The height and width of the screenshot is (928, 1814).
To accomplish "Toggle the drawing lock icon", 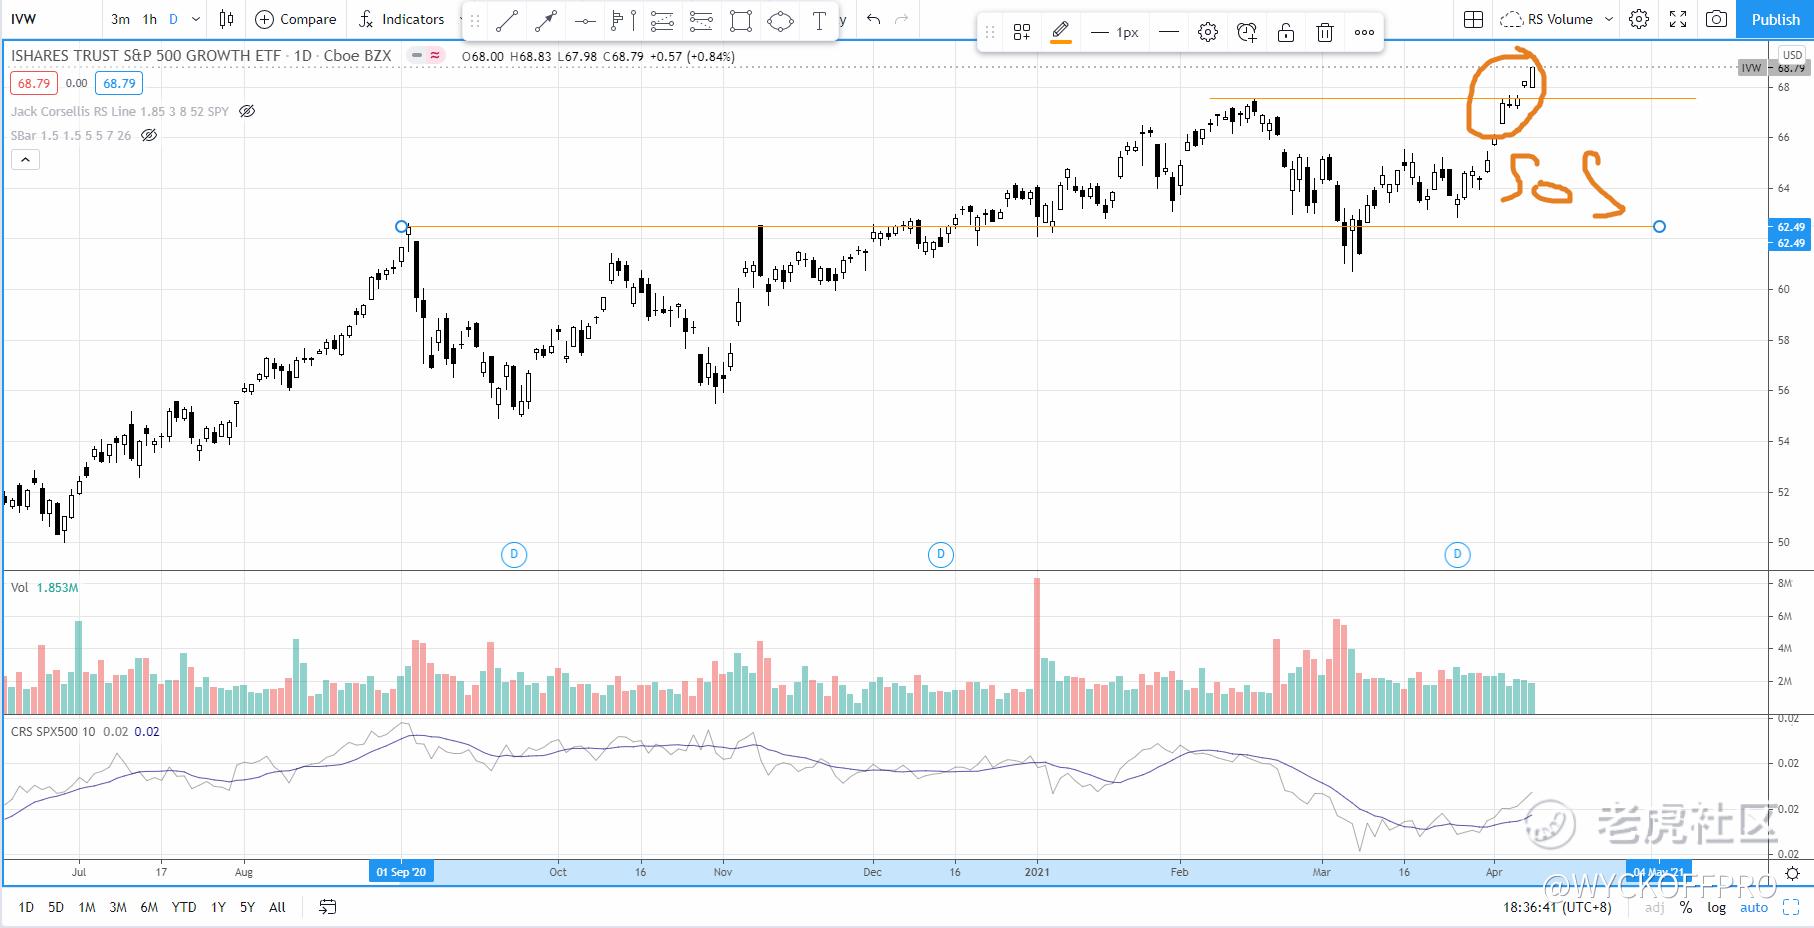I will pyautogui.click(x=1286, y=33).
